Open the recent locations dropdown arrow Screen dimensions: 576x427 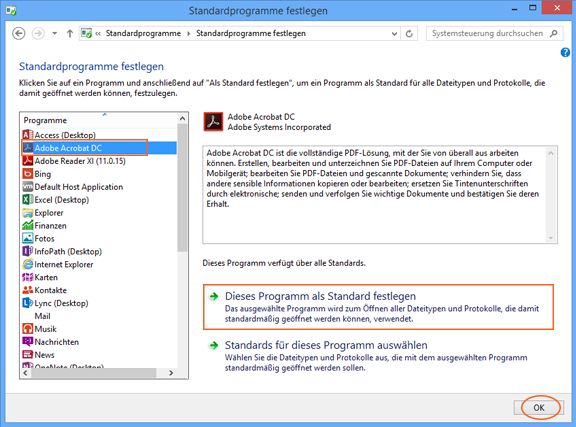point(54,33)
